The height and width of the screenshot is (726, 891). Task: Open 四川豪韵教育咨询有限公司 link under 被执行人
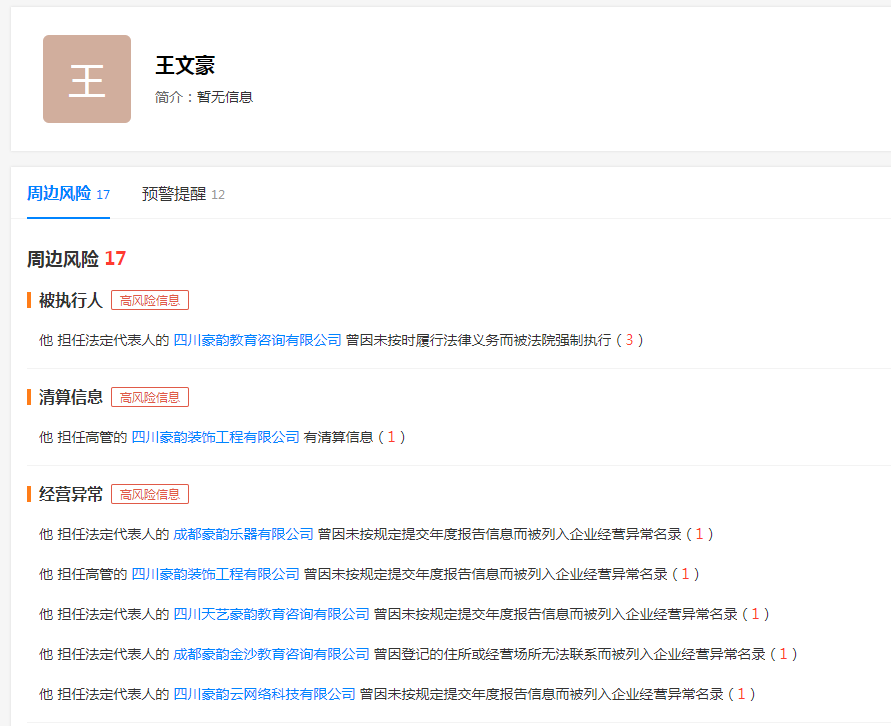click(257, 340)
